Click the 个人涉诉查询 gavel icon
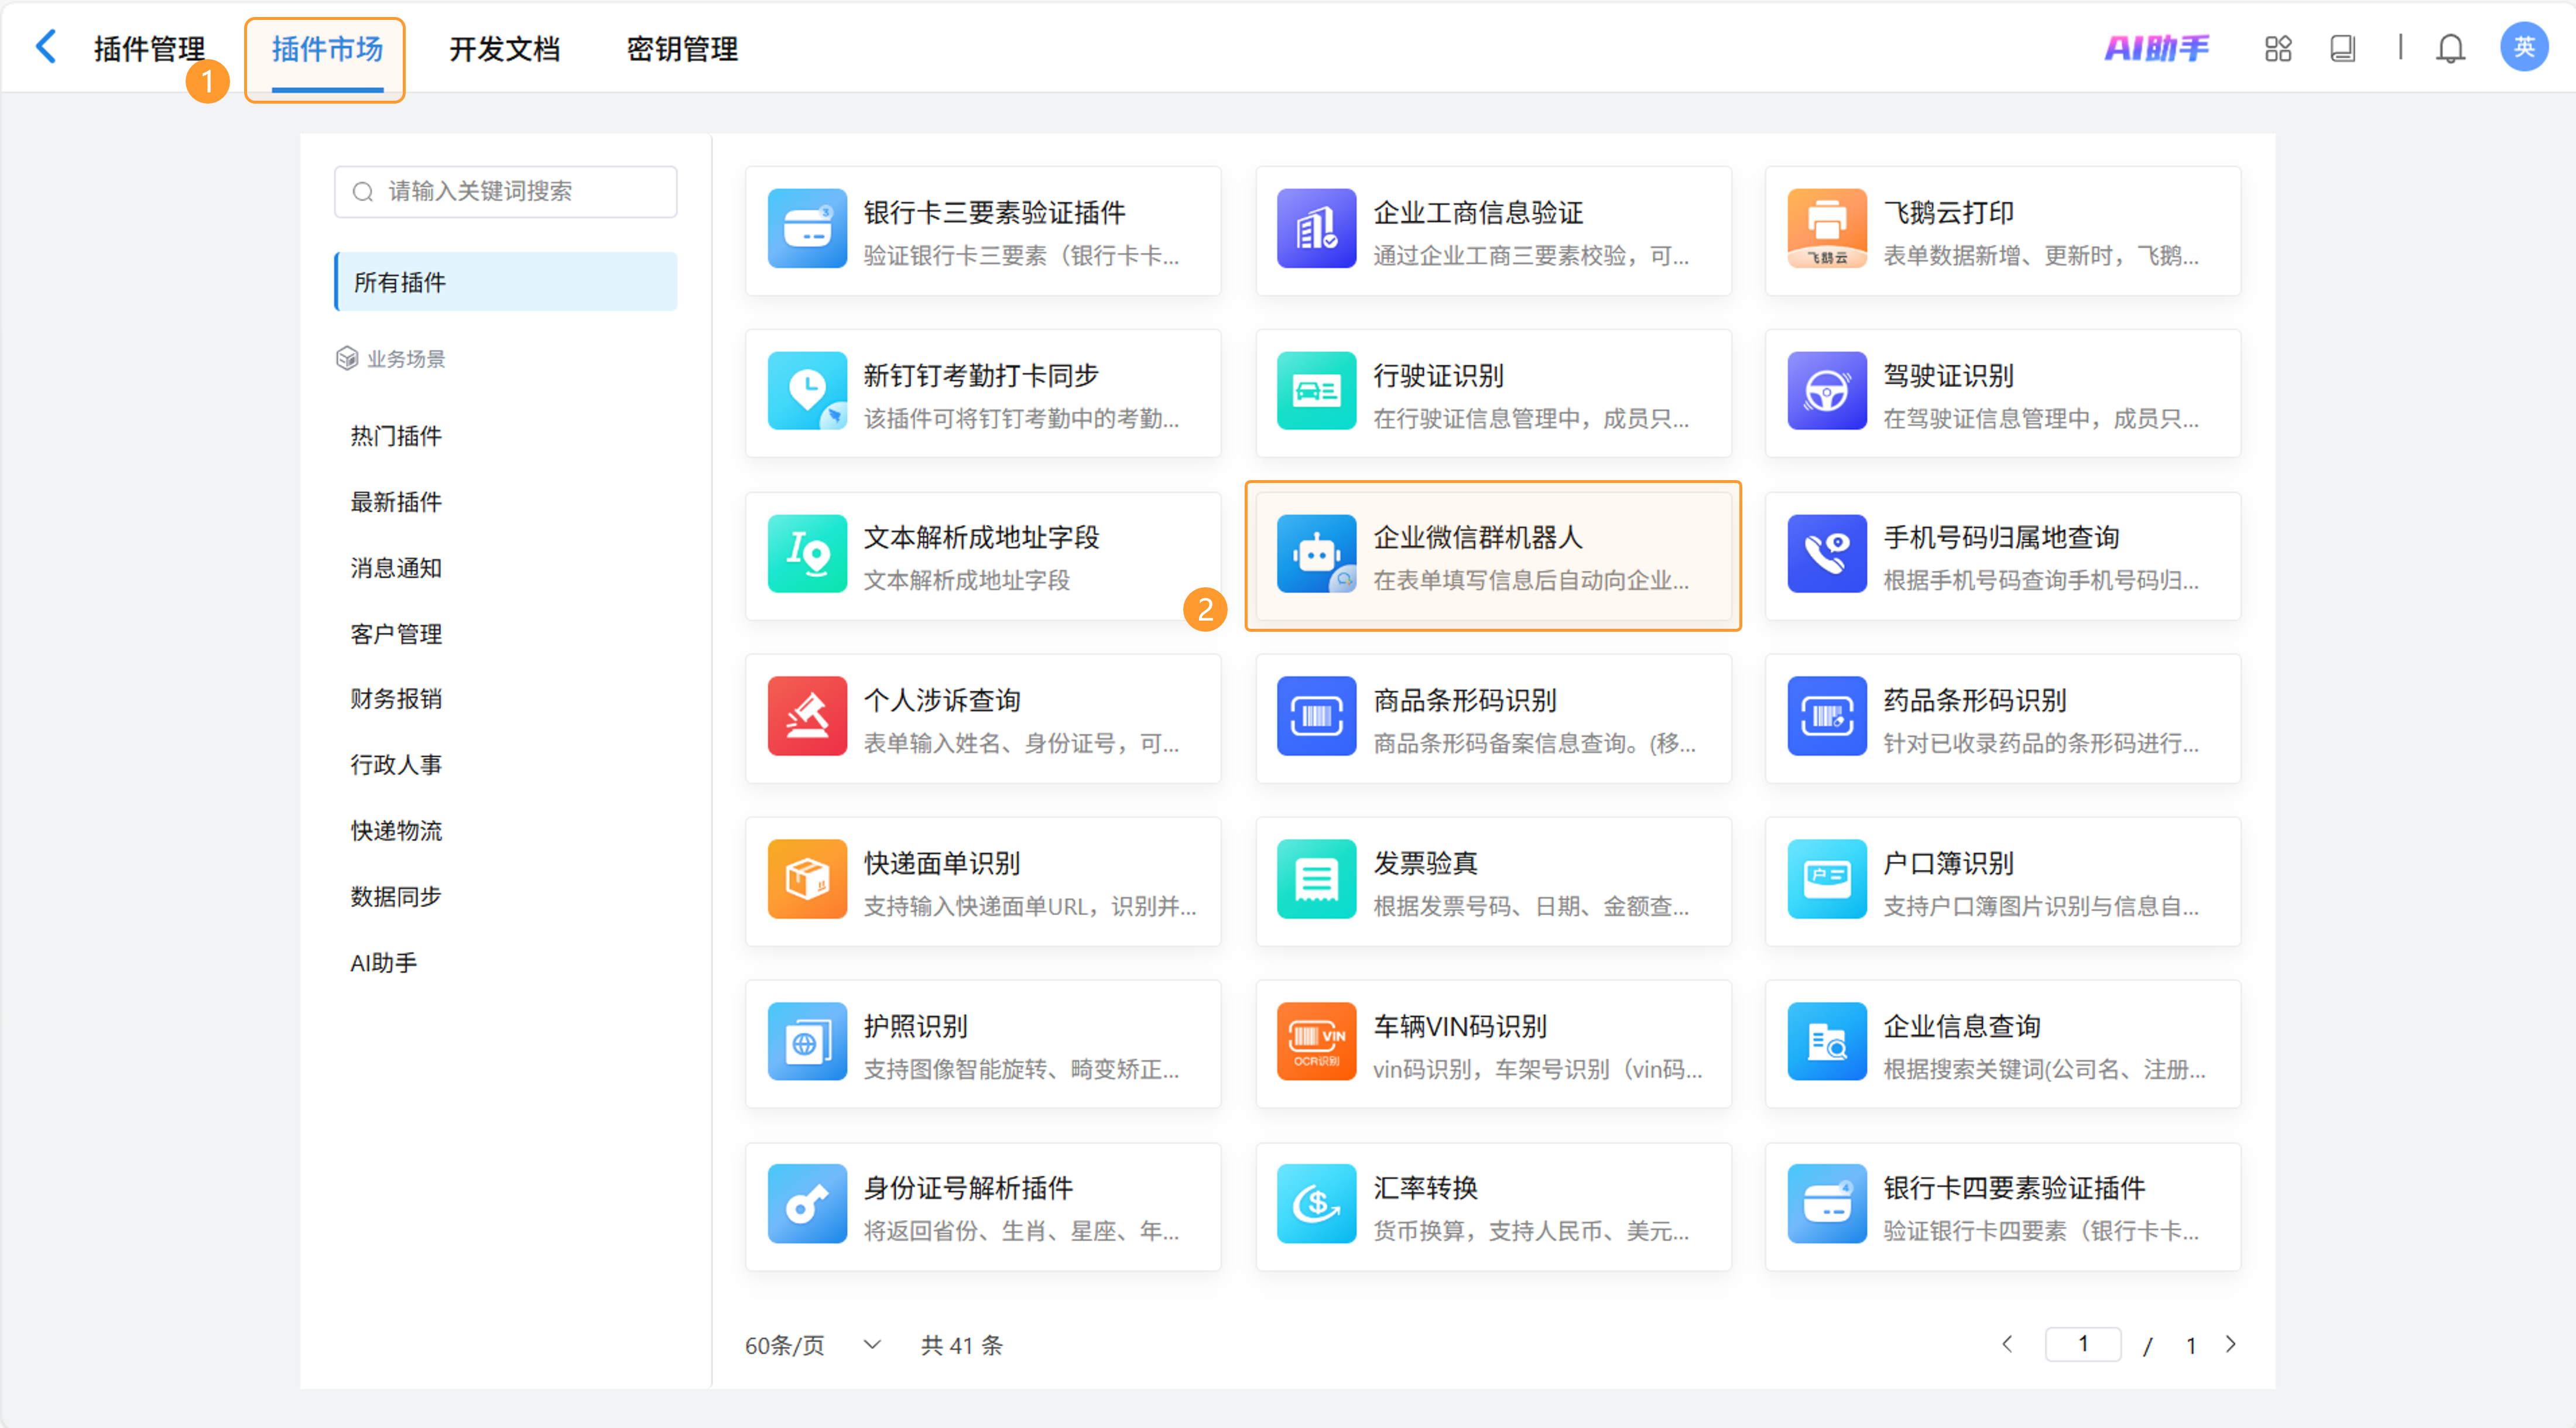Image resolution: width=2576 pixels, height=1428 pixels. point(807,717)
